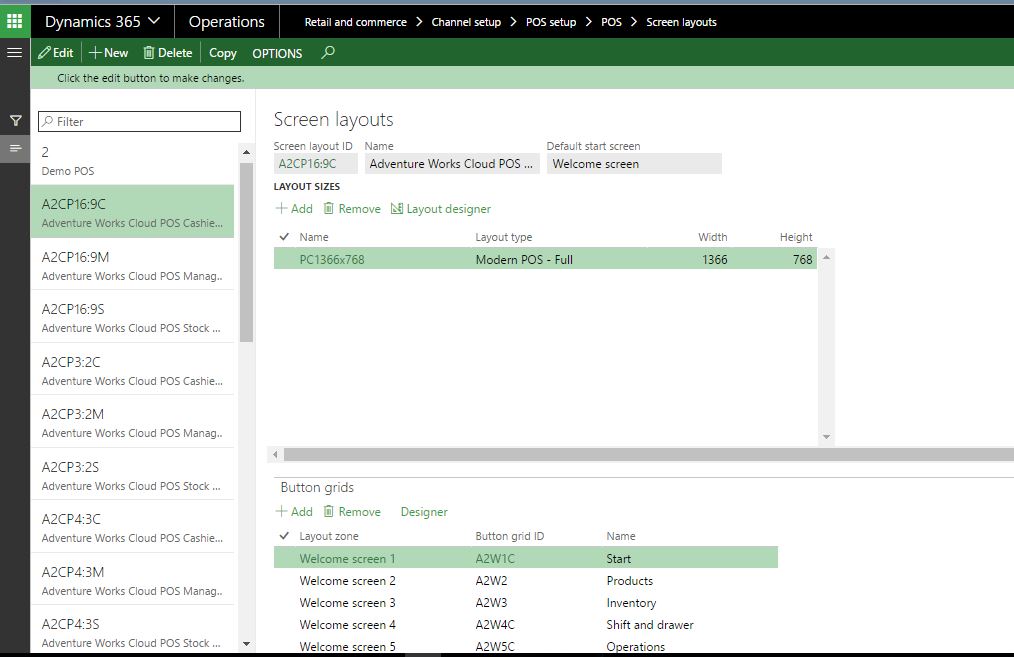Screen dimensions: 1014x657
Task: Select all rows in Button grids
Action: (284, 535)
